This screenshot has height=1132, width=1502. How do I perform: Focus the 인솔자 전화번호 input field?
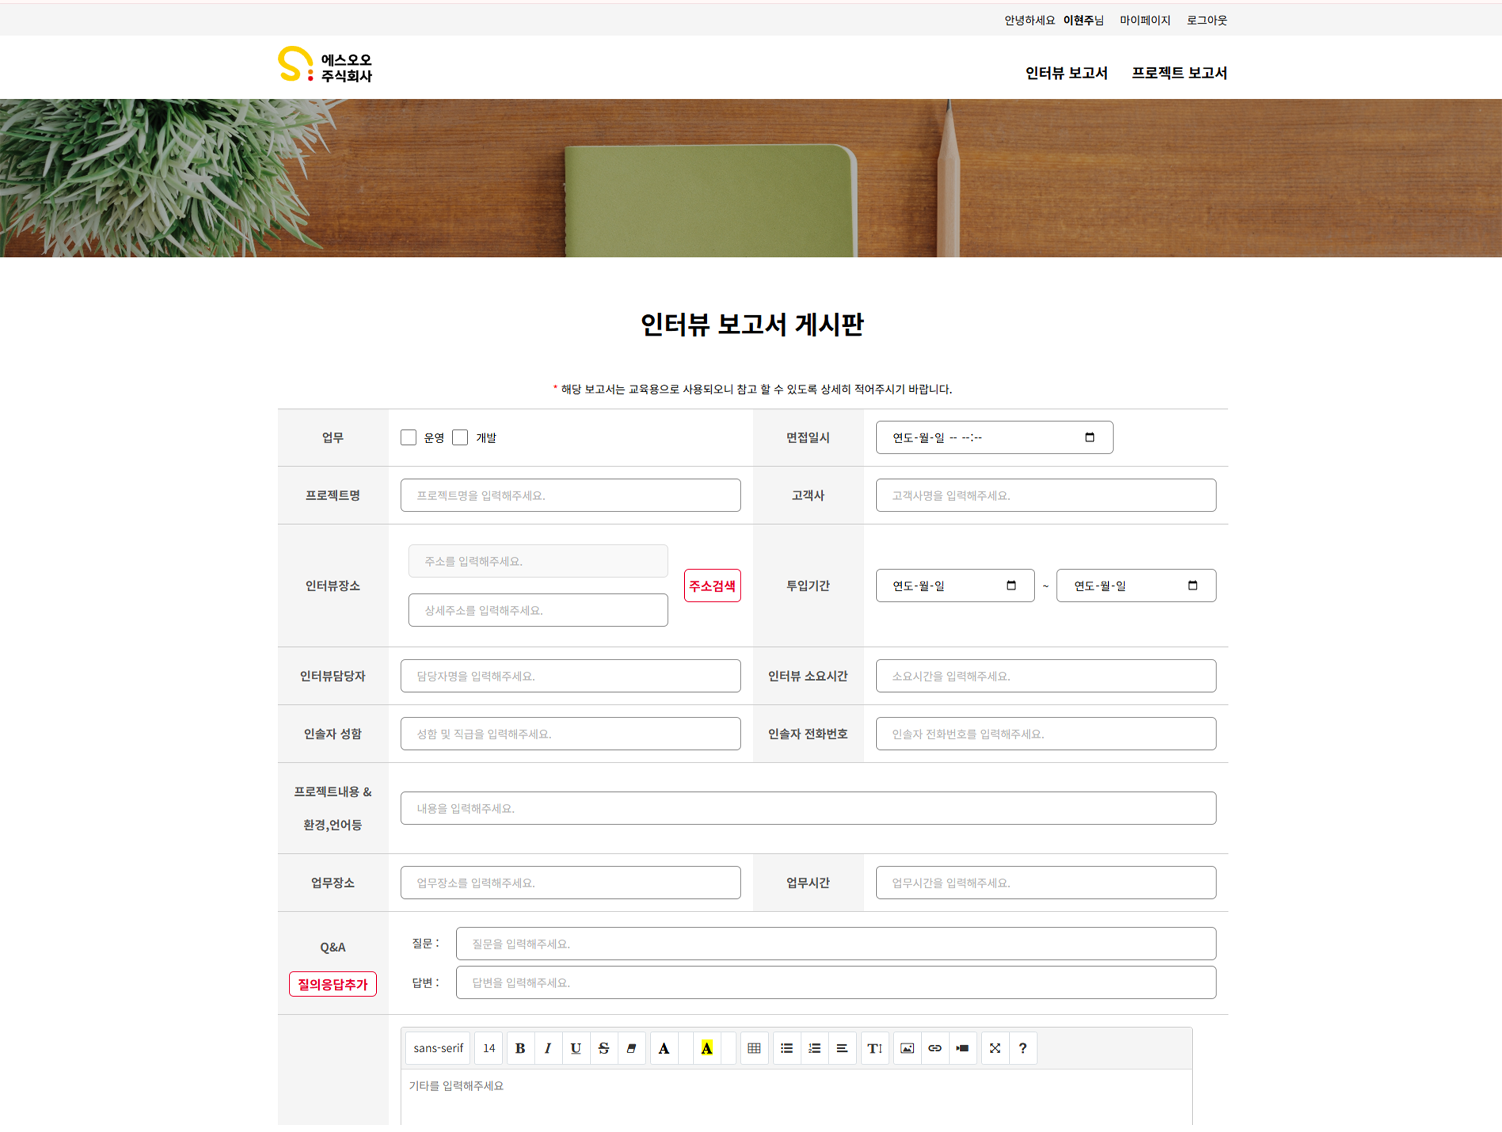pos(1046,734)
